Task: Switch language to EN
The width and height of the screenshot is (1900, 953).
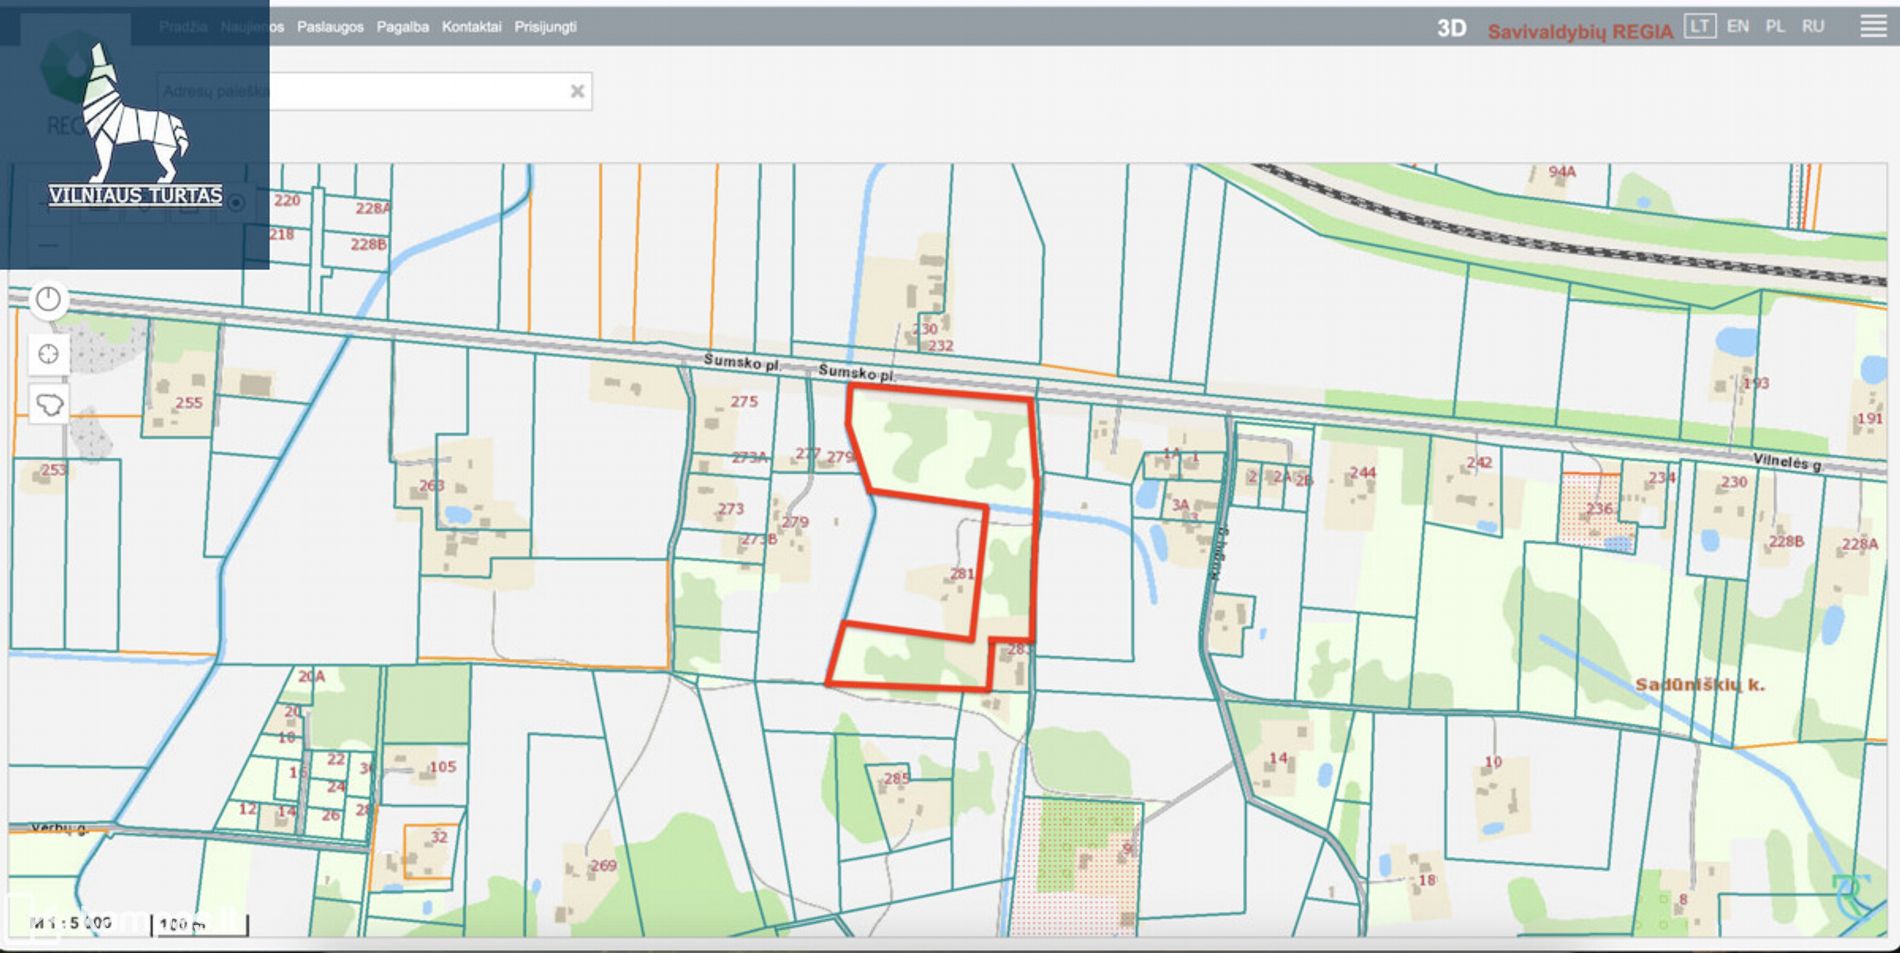Action: (x=1738, y=26)
